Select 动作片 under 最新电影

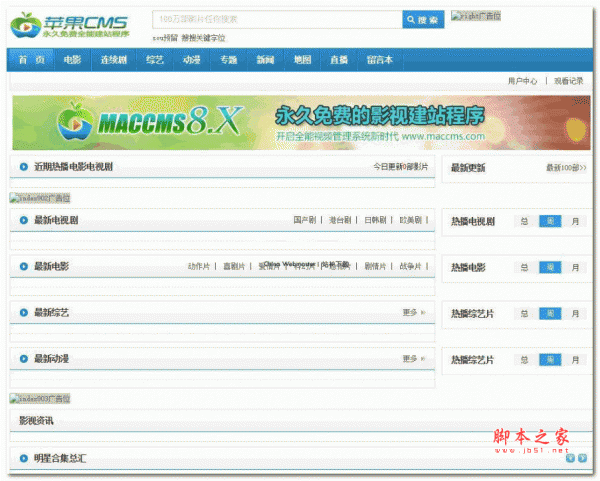pos(199,266)
